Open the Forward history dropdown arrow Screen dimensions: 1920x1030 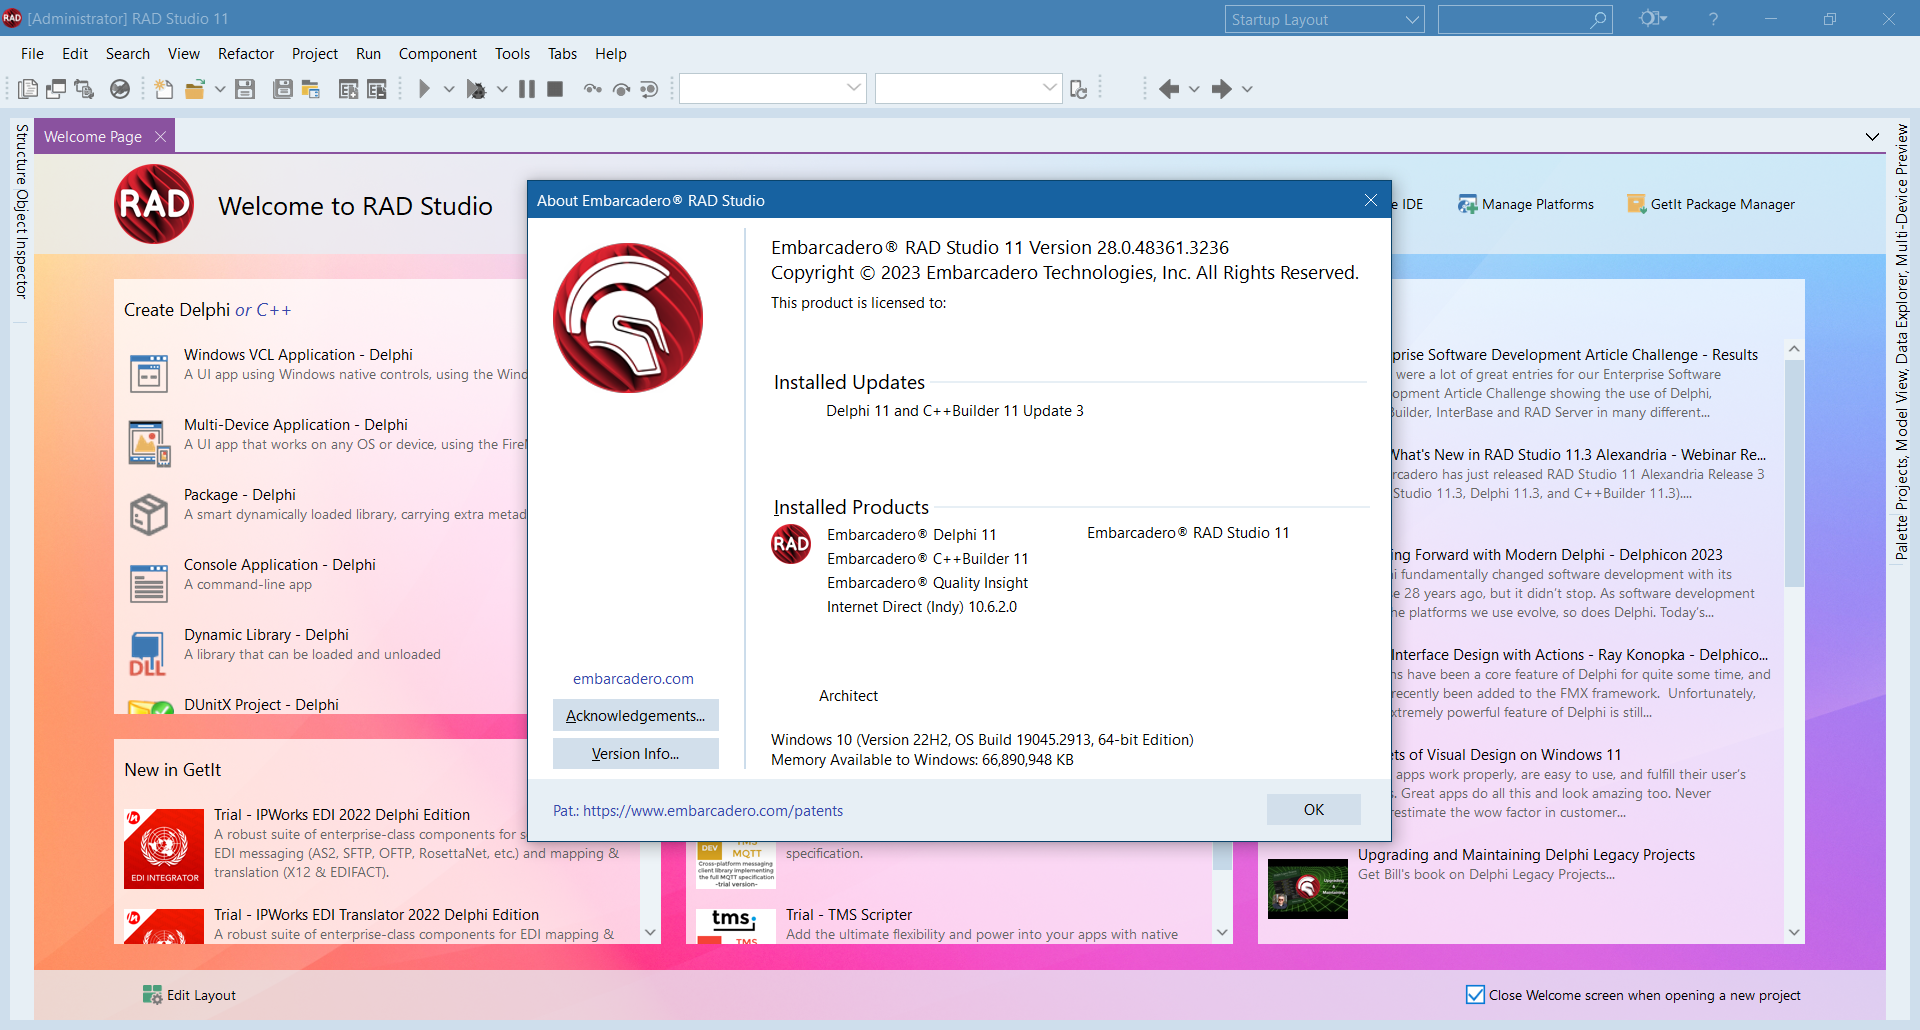(1247, 89)
